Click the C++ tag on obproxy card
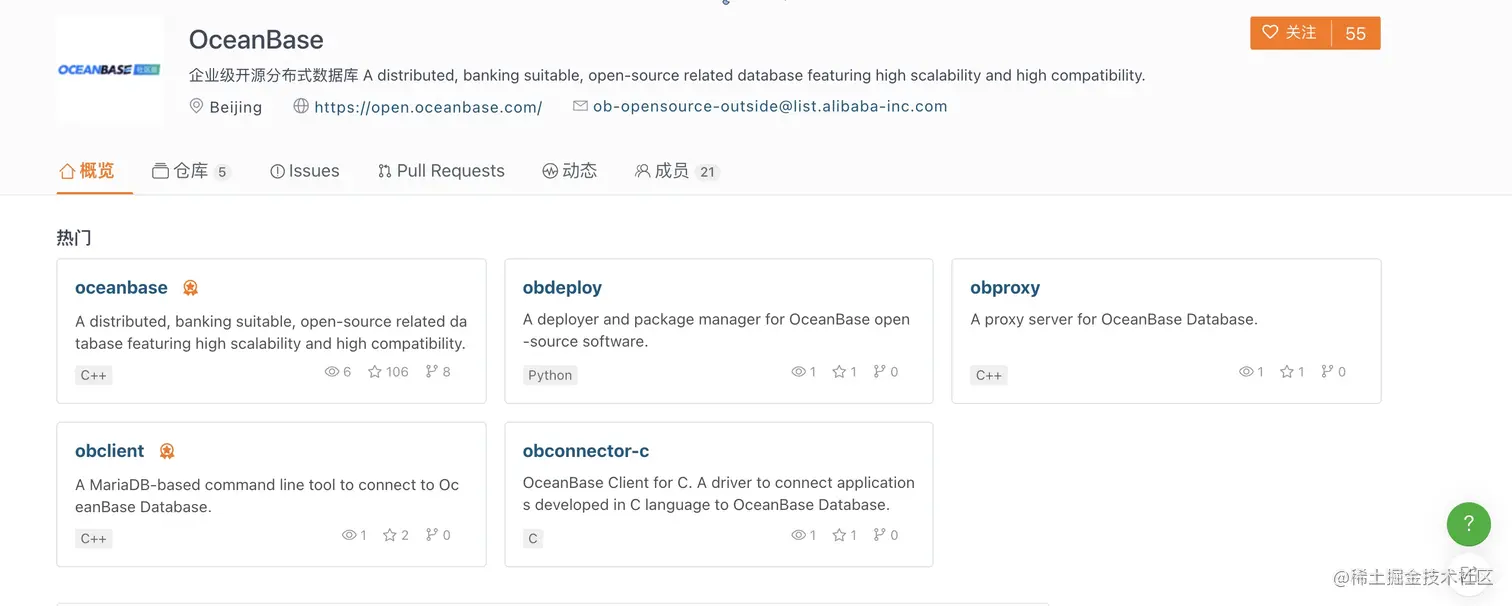1512x606 pixels. click(988, 376)
